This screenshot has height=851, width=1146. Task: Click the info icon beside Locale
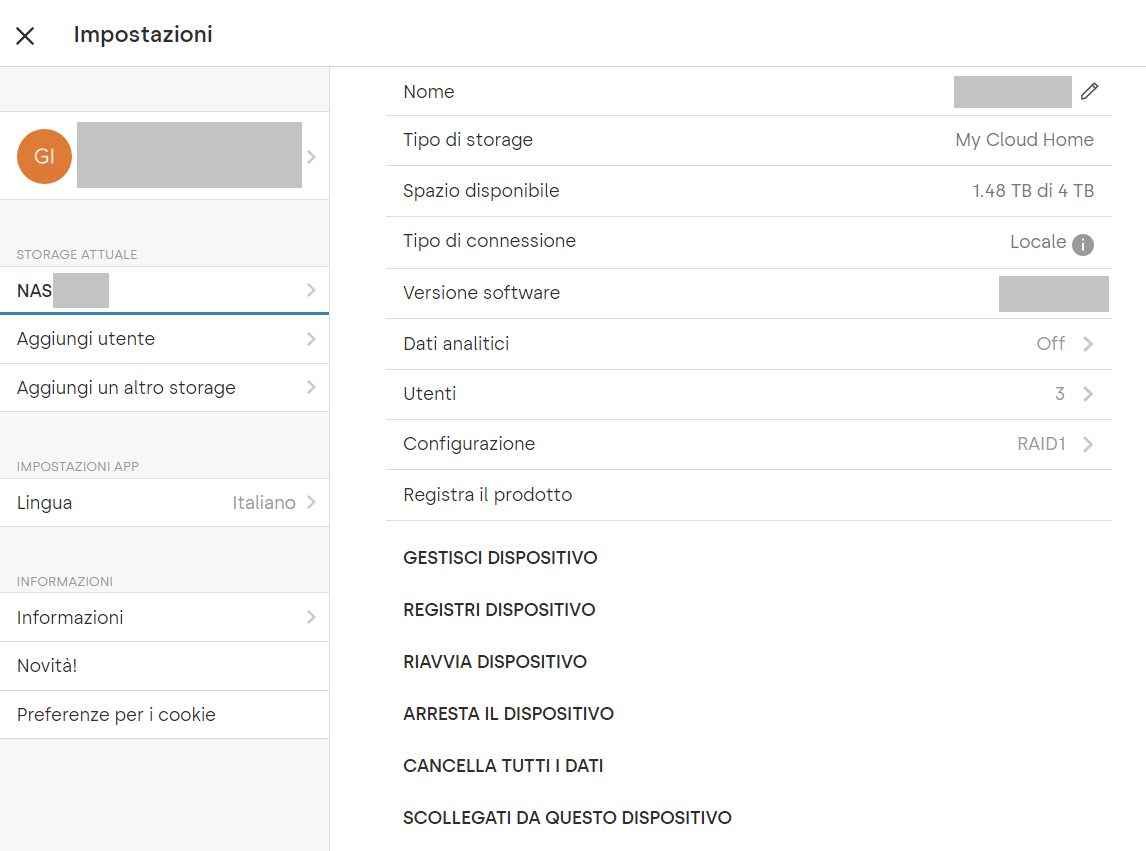pos(1083,244)
